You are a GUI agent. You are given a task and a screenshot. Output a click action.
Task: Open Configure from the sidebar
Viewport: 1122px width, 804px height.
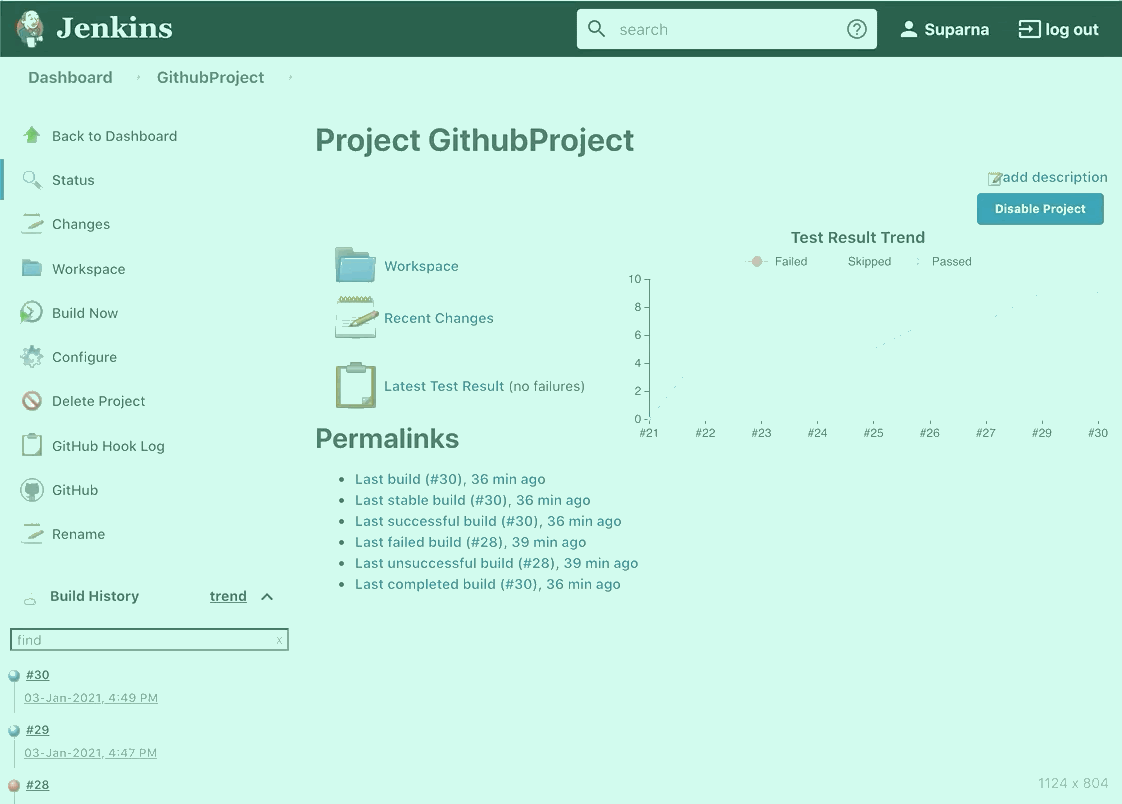[84, 357]
